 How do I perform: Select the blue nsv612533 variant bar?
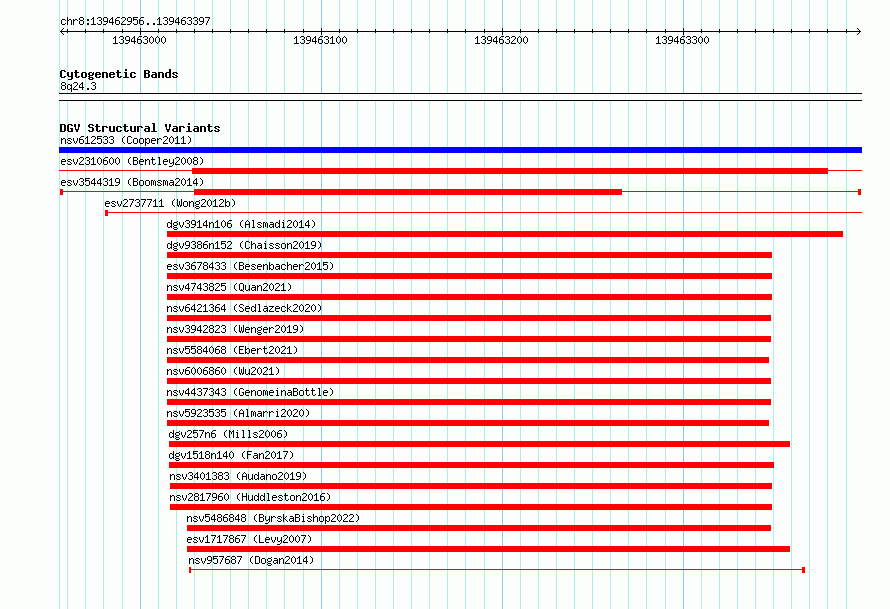point(460,150)
